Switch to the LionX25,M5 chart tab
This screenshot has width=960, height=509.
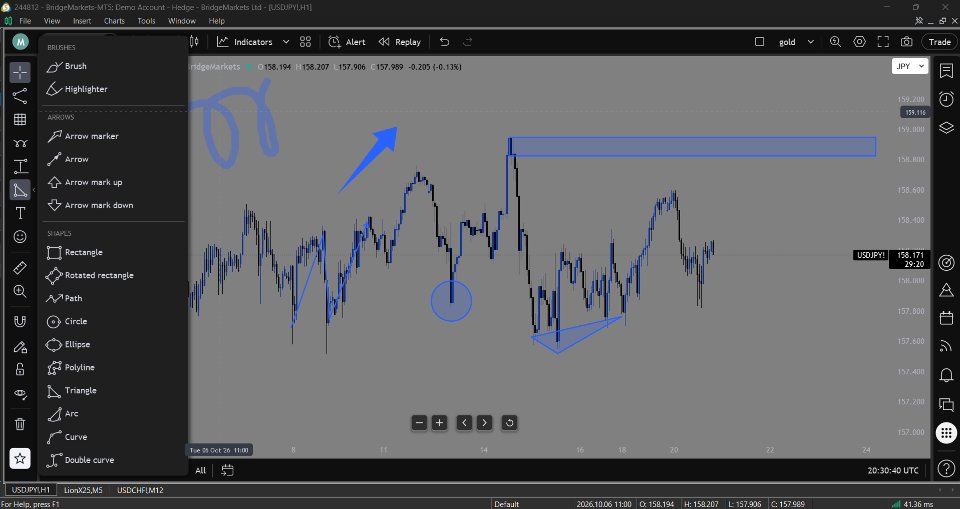pyautogui.click(x=83, y=490)
